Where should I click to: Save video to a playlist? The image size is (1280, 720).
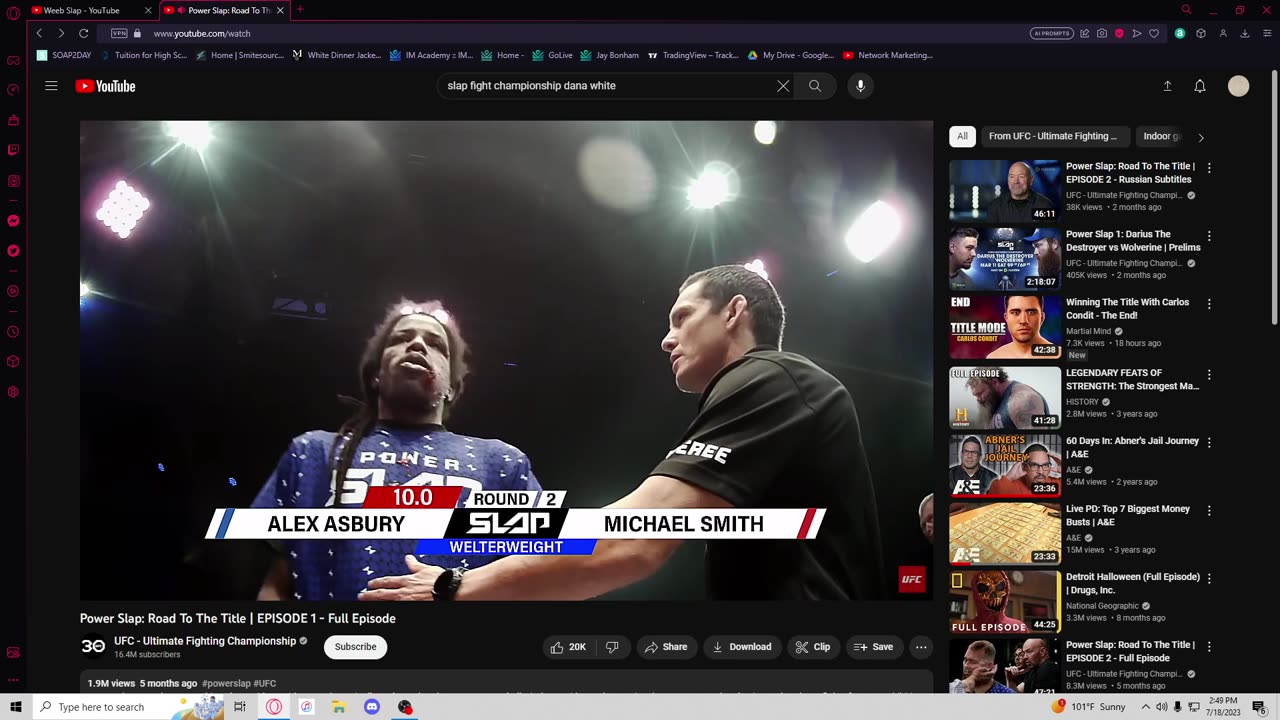(873, 647)
